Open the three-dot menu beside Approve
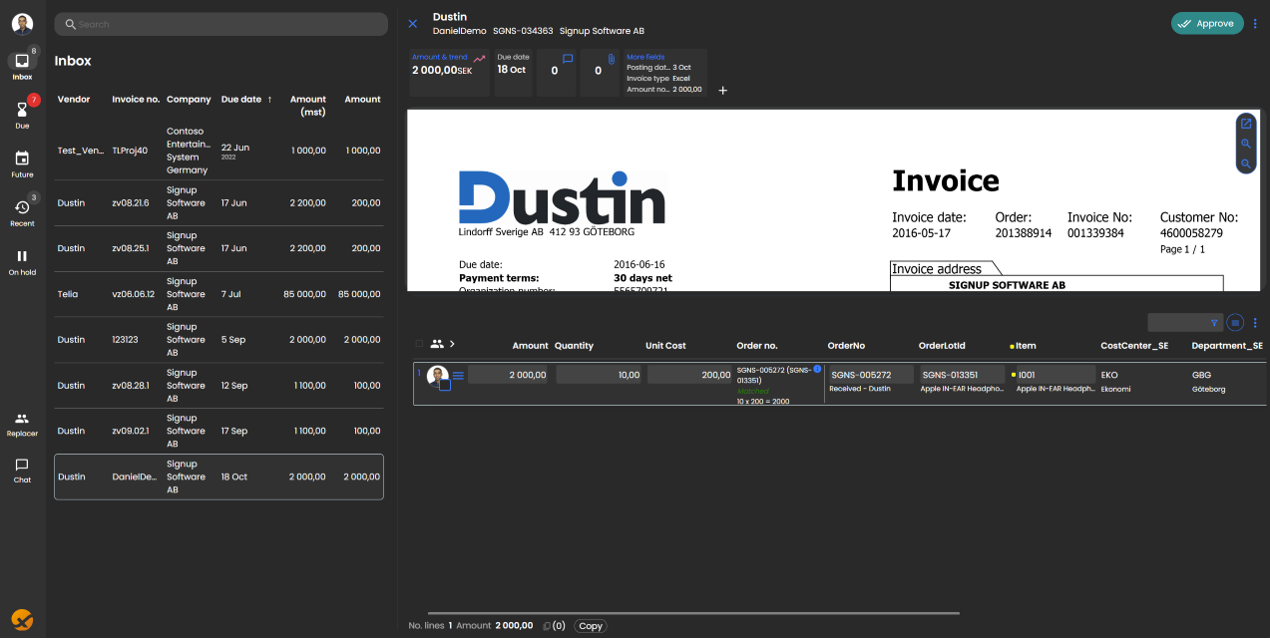Image resolution: width=1270 pixels, height=642 pixels. point(1256,24)
